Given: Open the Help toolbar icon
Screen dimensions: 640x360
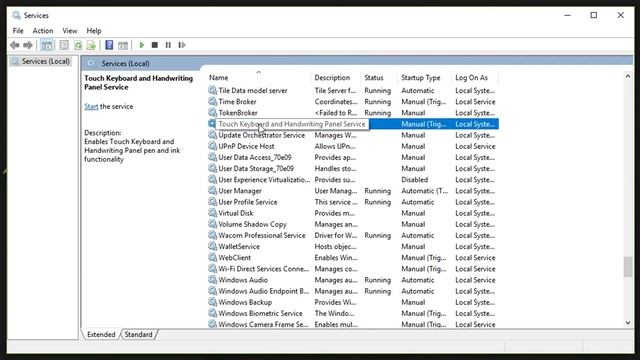Looking at the screenshot, I should tap(109, 45).
